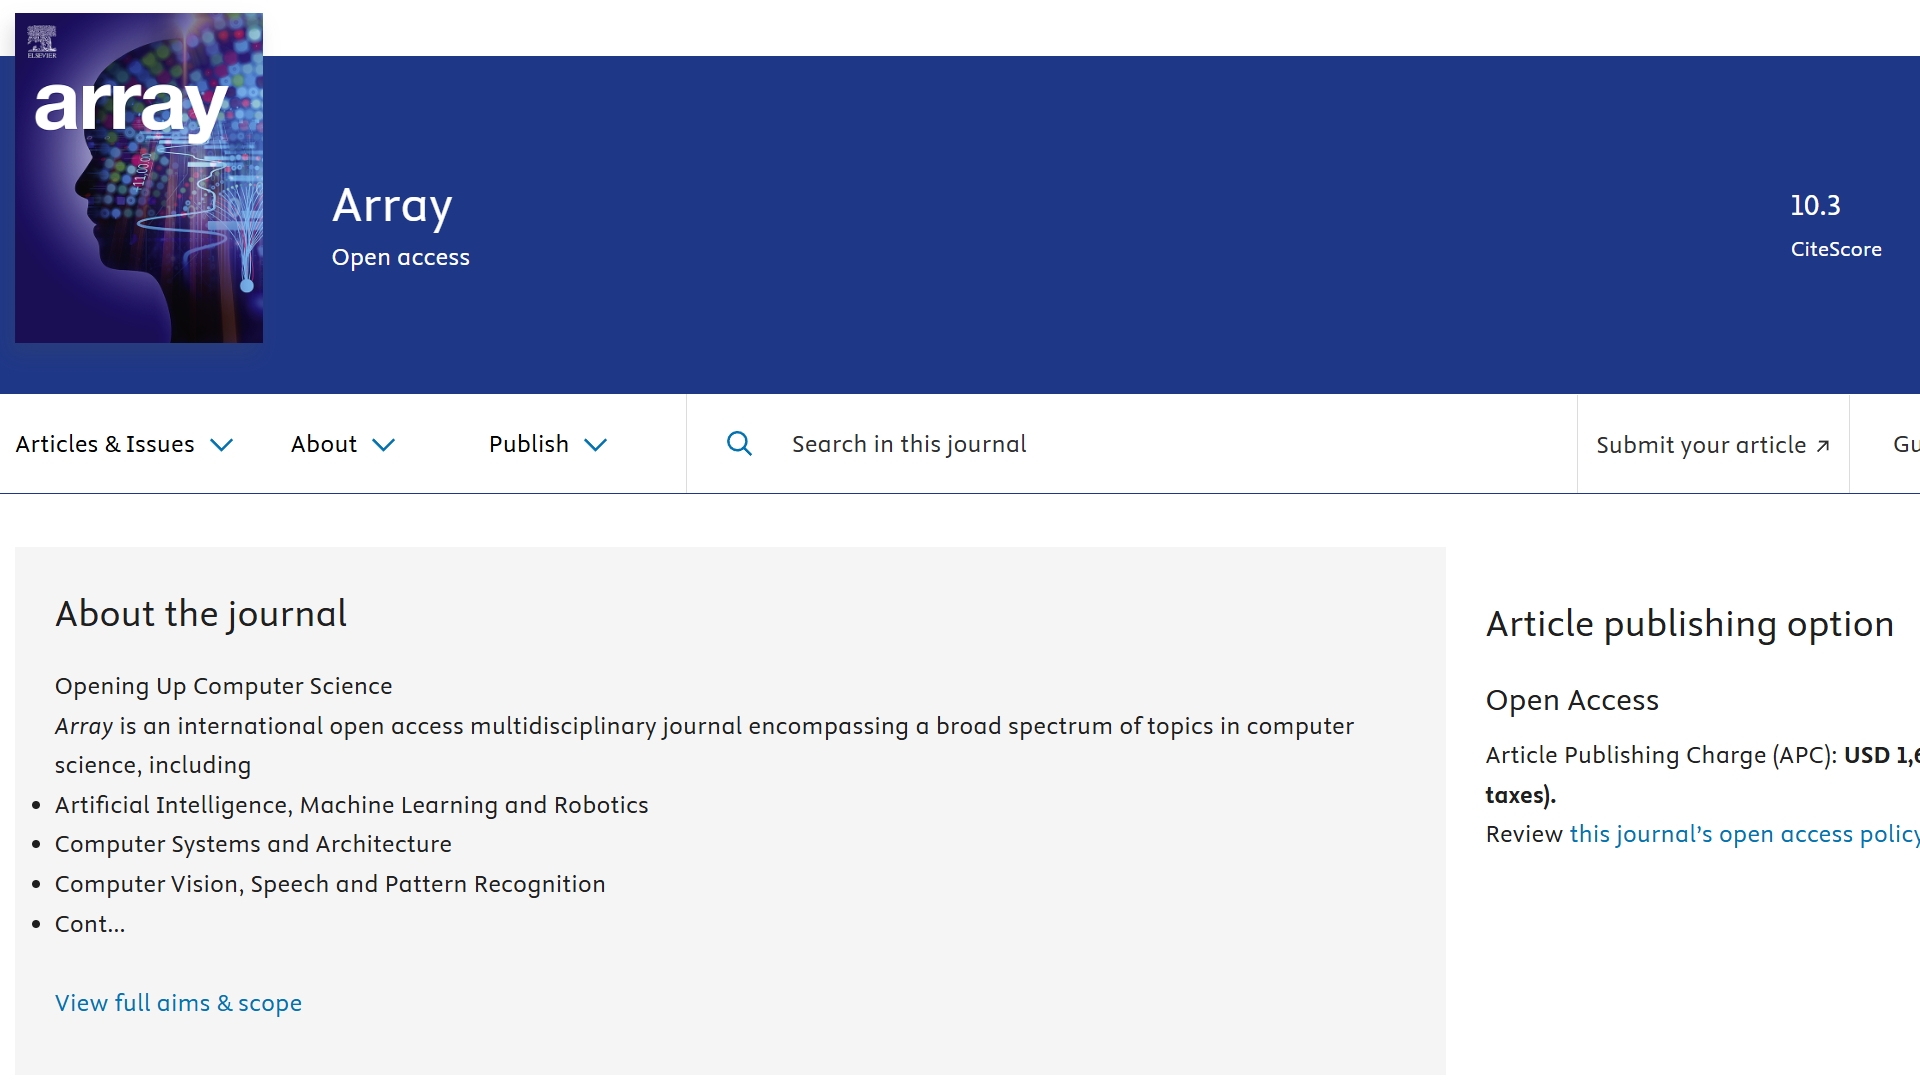Expand the Publish menu chevron
The height and width of the screenshot is (1080, 1920).
coord(596,445)
